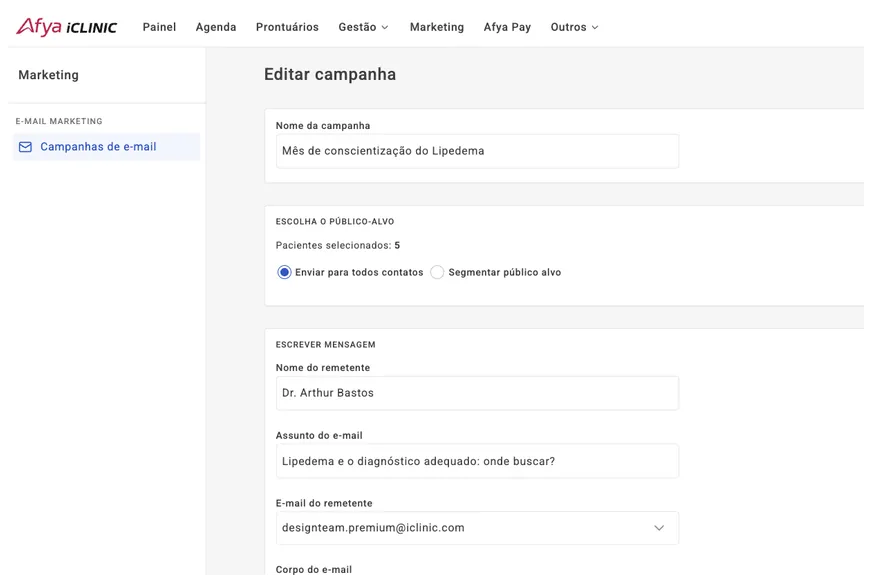Click the Marketing sidebar title
The image size is (872, 583).
[48, 75]
